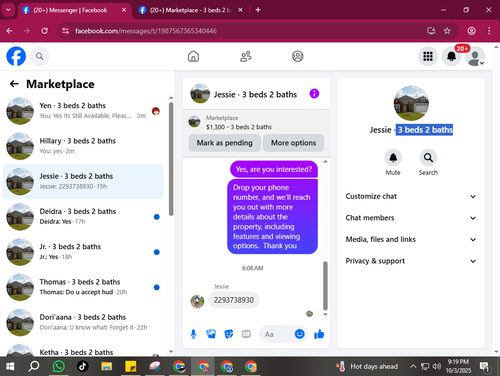This screenshot has height=376, width=500.
Task: View site information icon in address bar
Action: [x=66, y=31]
